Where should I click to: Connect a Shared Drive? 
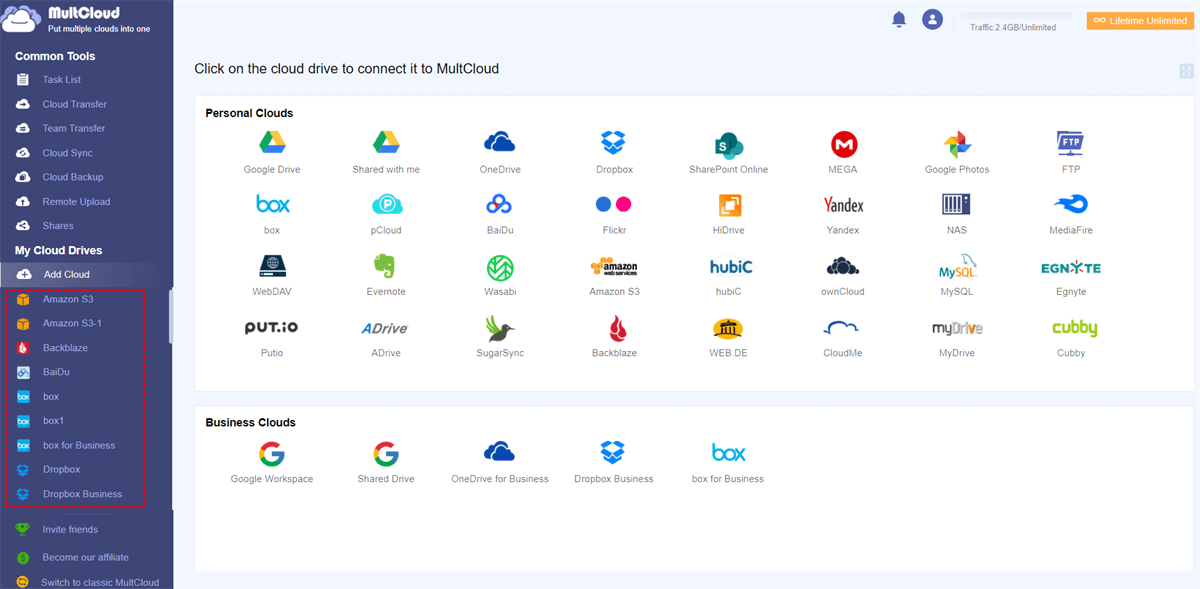click(x=386, y=463)
